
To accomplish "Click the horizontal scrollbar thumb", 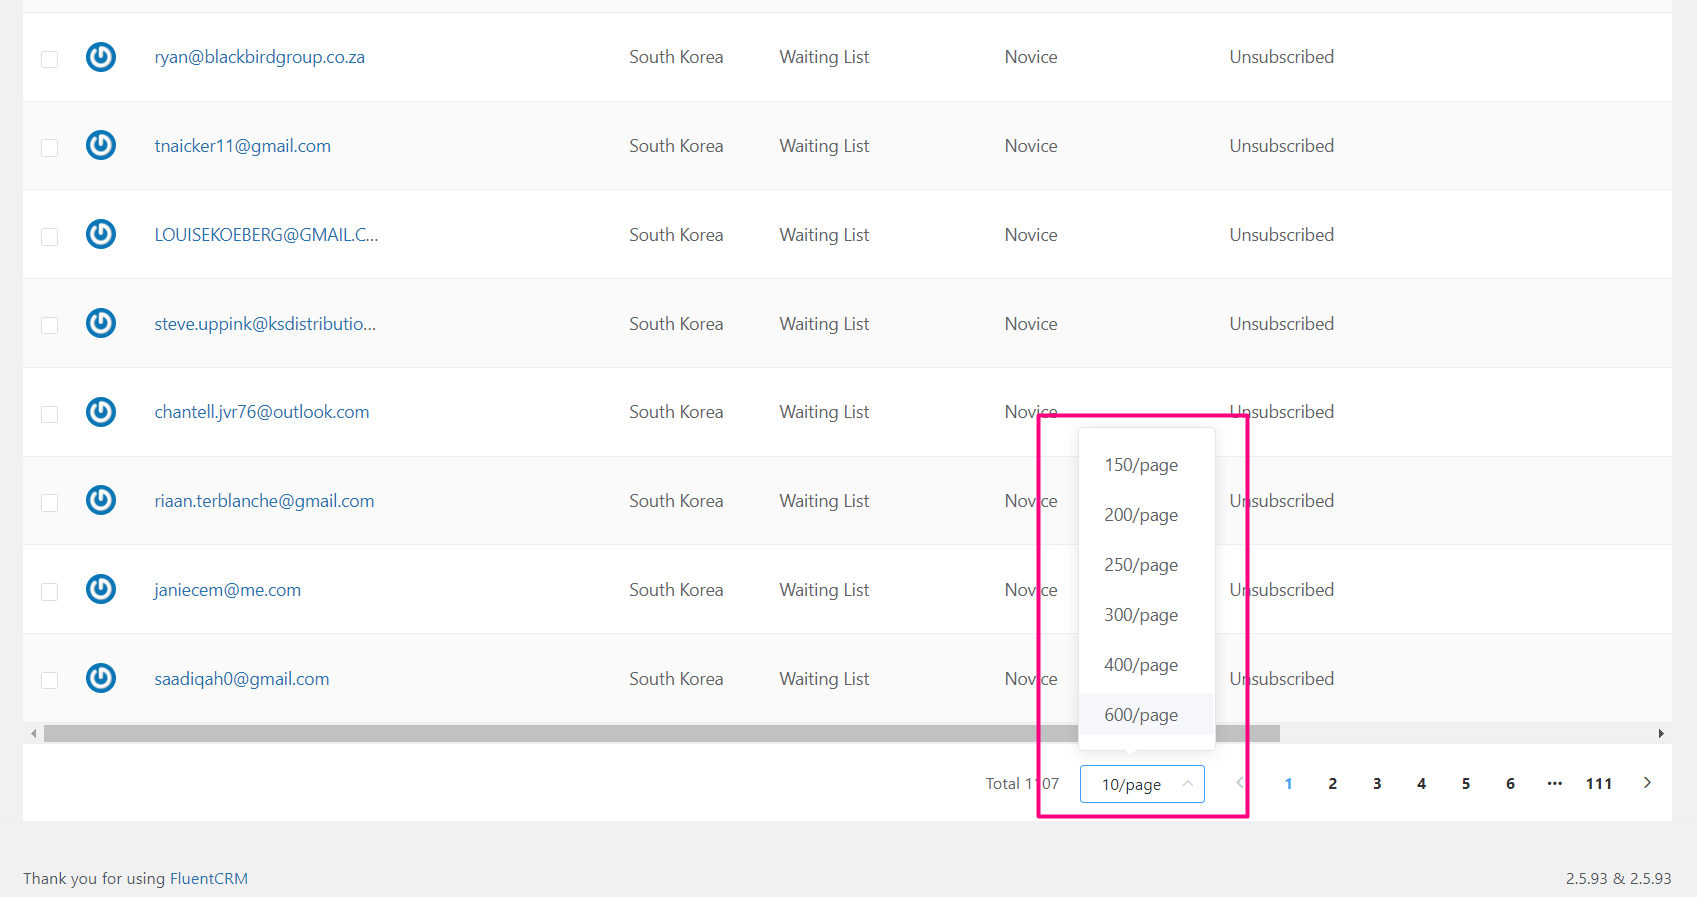I will coord(662,734).
